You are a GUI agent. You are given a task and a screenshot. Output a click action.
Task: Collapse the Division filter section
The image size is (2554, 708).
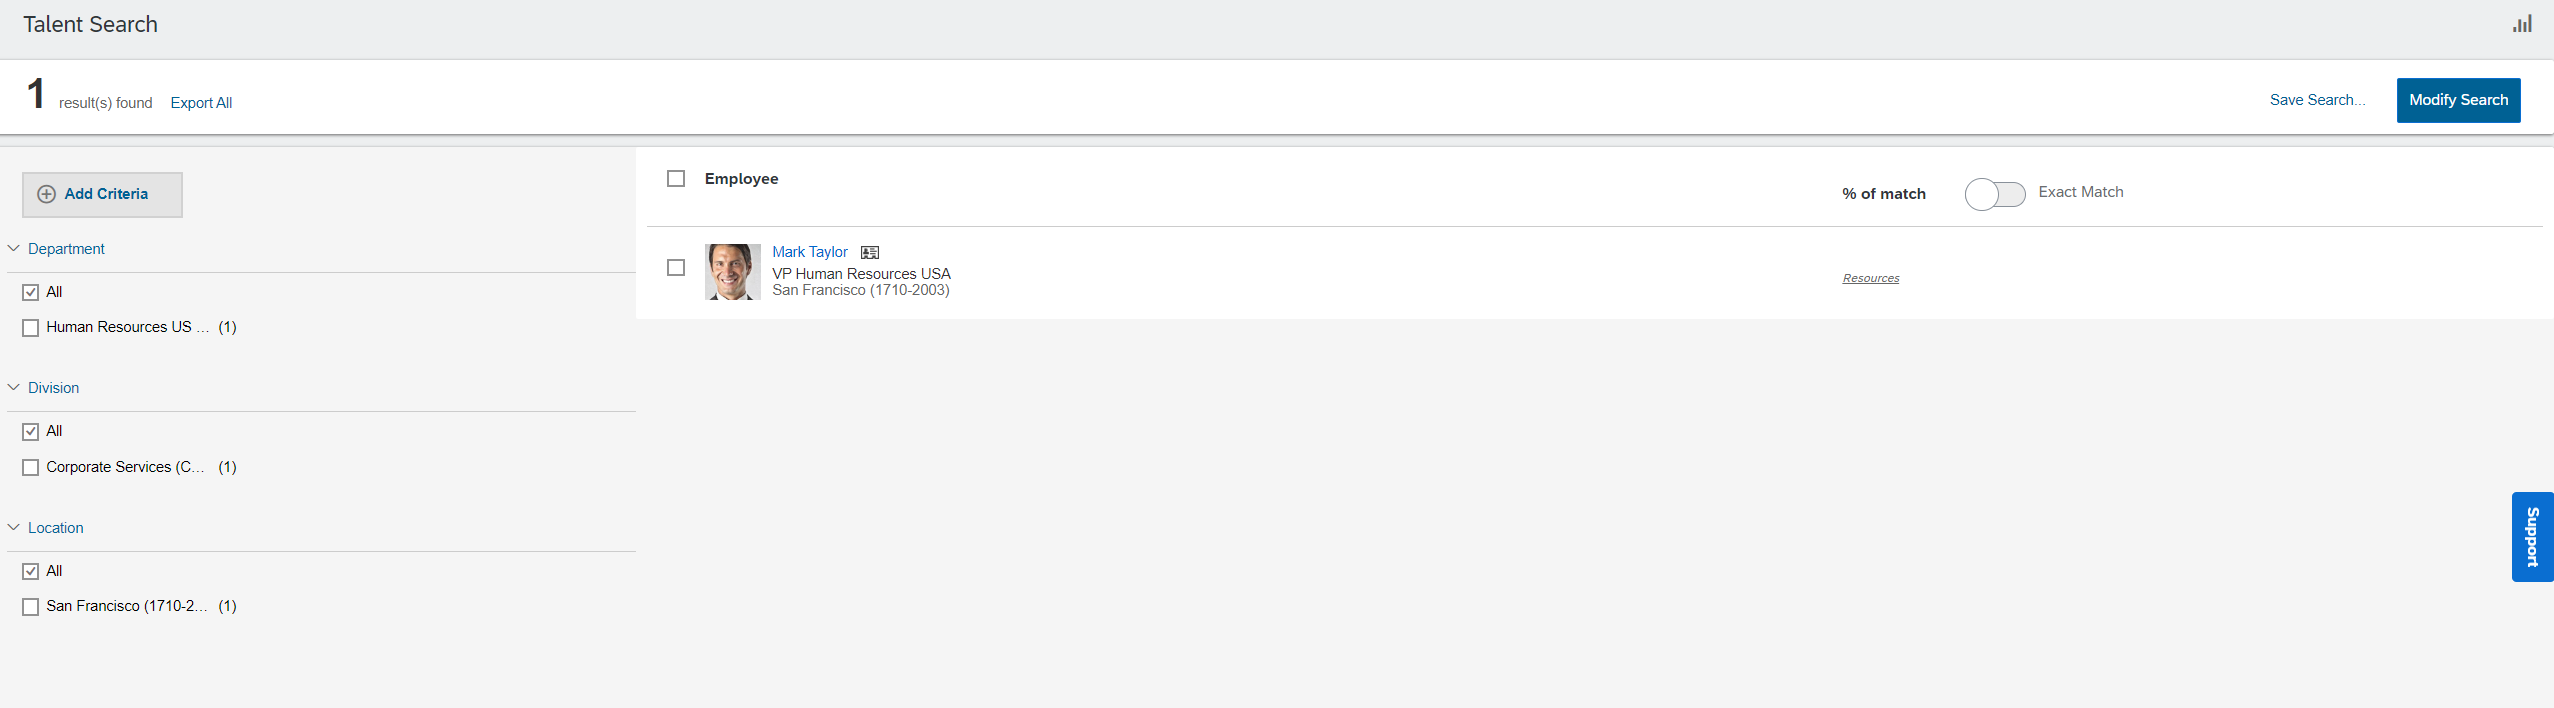14,387
